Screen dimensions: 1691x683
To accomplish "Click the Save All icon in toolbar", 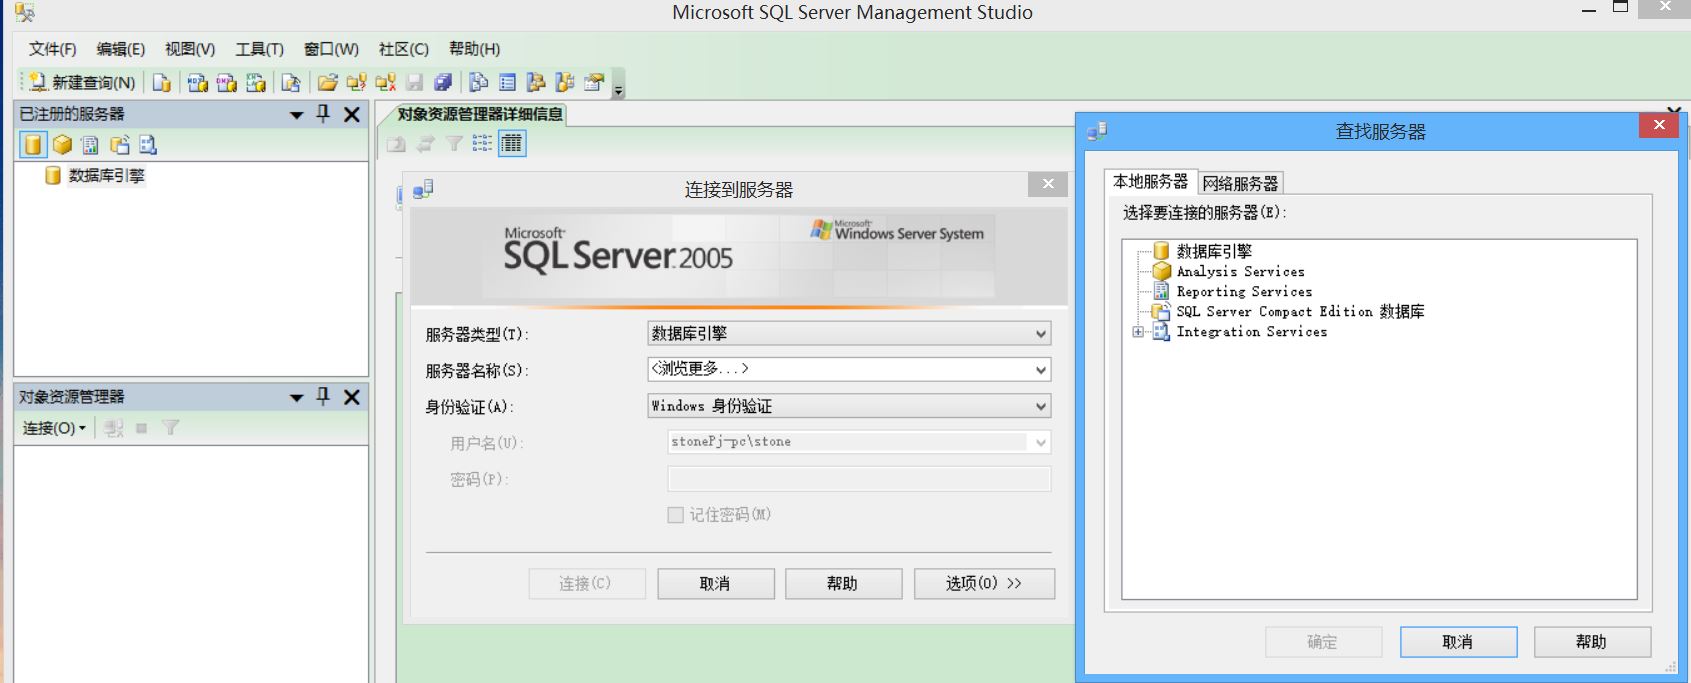I will (x=443, y=83).
